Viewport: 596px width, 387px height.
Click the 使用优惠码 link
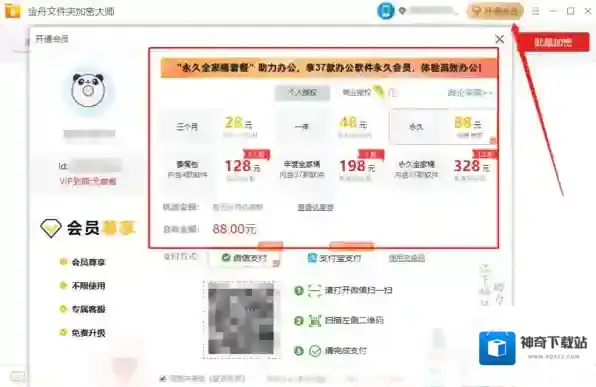(406, 259)
